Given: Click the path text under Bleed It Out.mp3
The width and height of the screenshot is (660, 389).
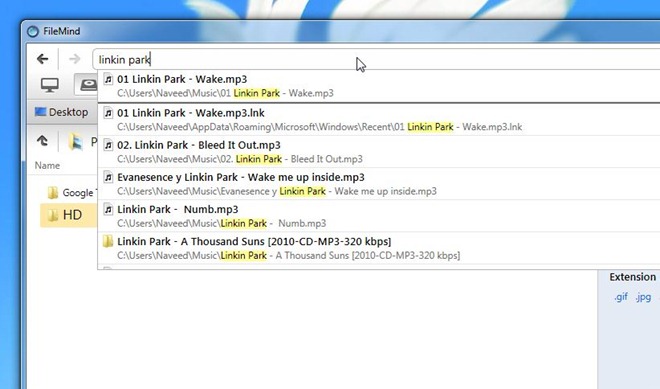Looking at the screenshot, I should click(240, 159).
